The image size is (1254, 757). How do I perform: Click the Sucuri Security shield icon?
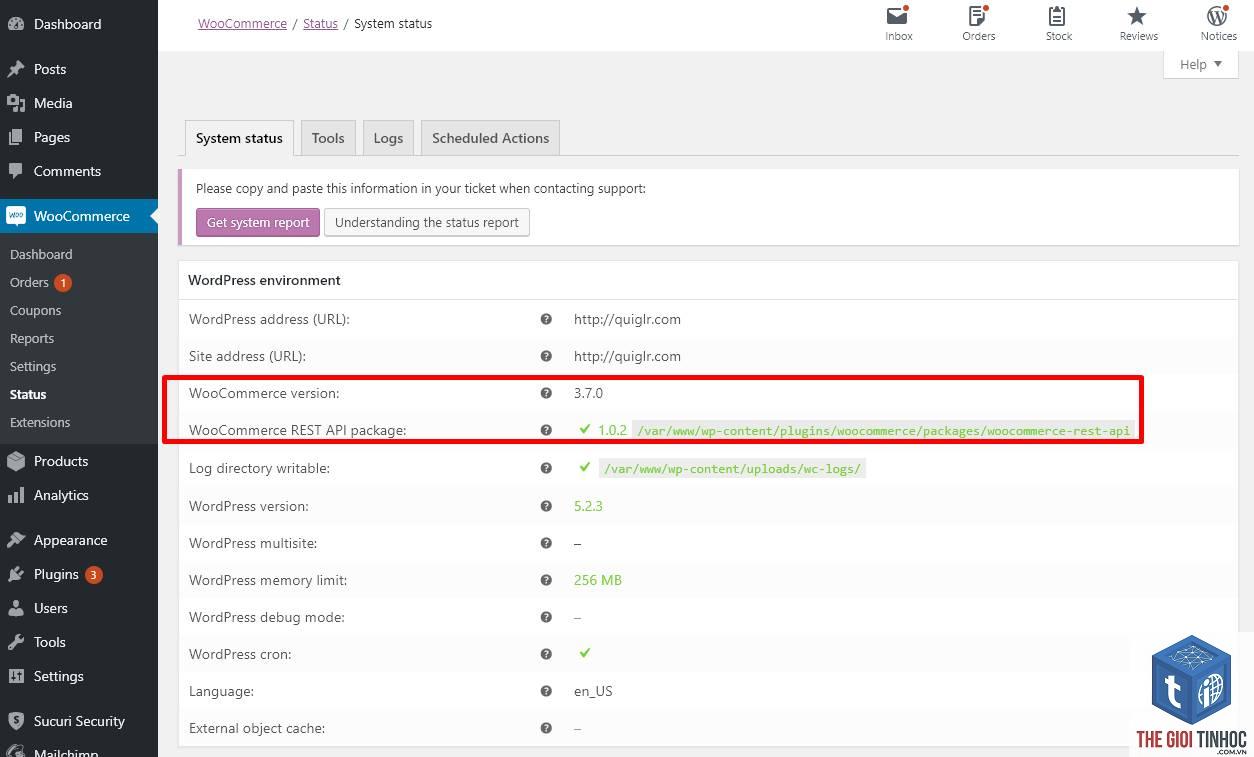click(15, 721)
